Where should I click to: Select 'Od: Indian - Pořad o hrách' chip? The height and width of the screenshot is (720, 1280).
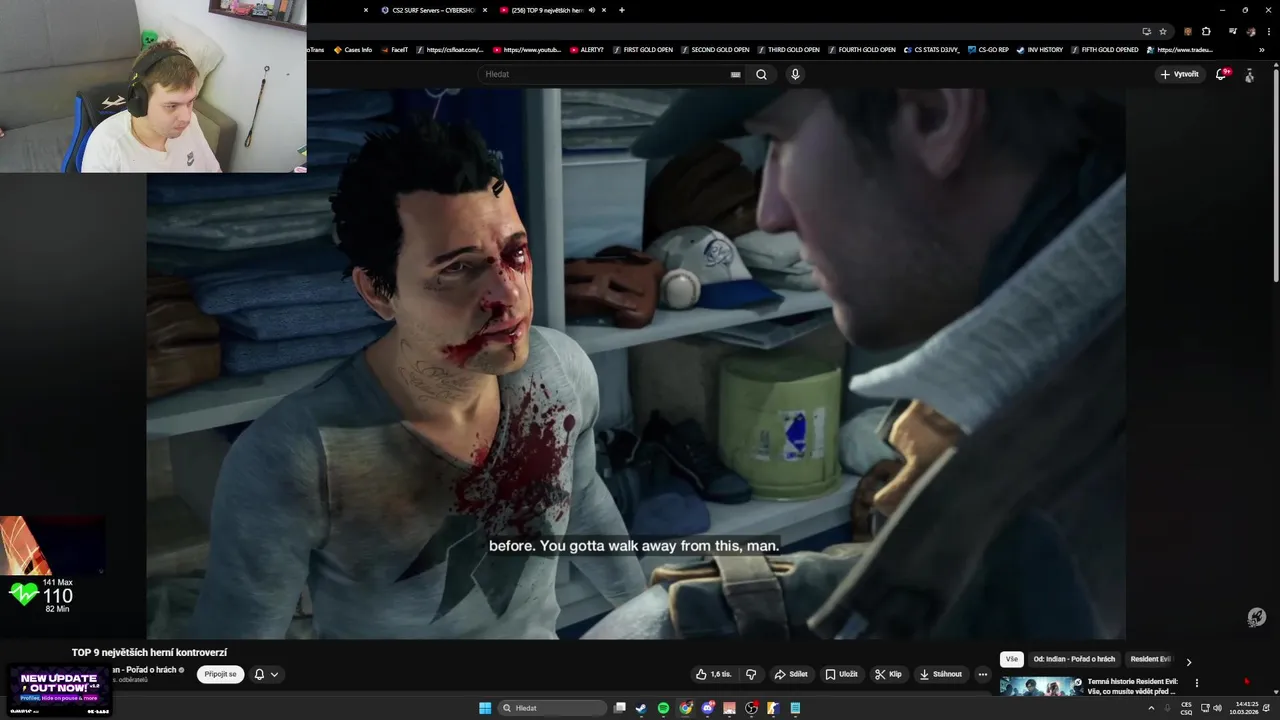(x=1074, y=659)
